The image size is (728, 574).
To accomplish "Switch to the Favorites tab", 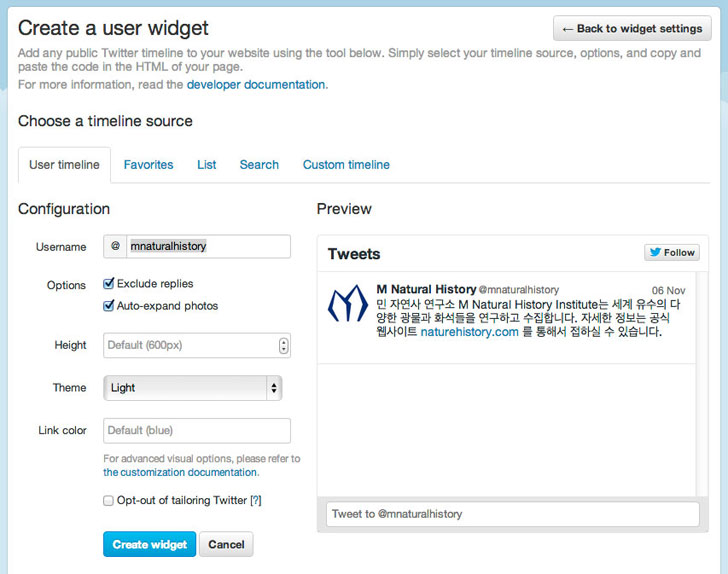I will [x=148, y=165].
